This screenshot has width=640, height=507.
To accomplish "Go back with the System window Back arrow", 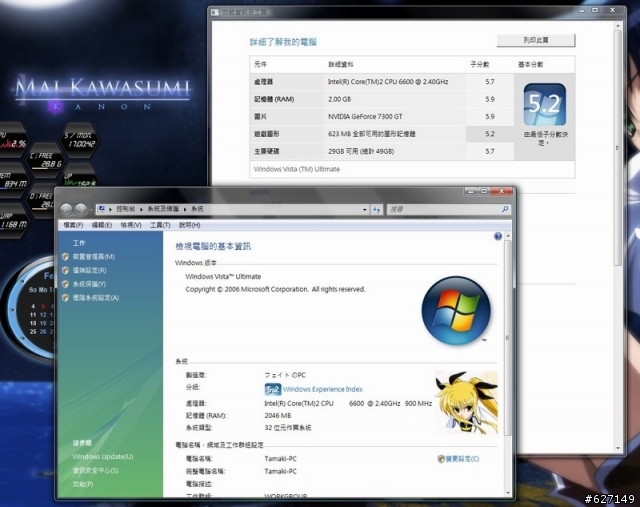I will [66, 209].
